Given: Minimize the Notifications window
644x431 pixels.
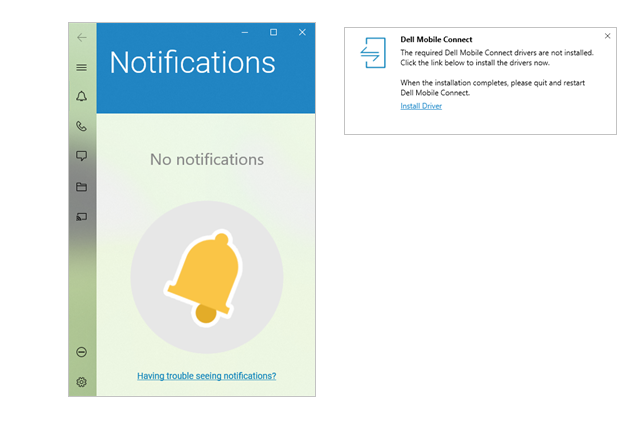Looking at the screenshot, I should 245,32.
